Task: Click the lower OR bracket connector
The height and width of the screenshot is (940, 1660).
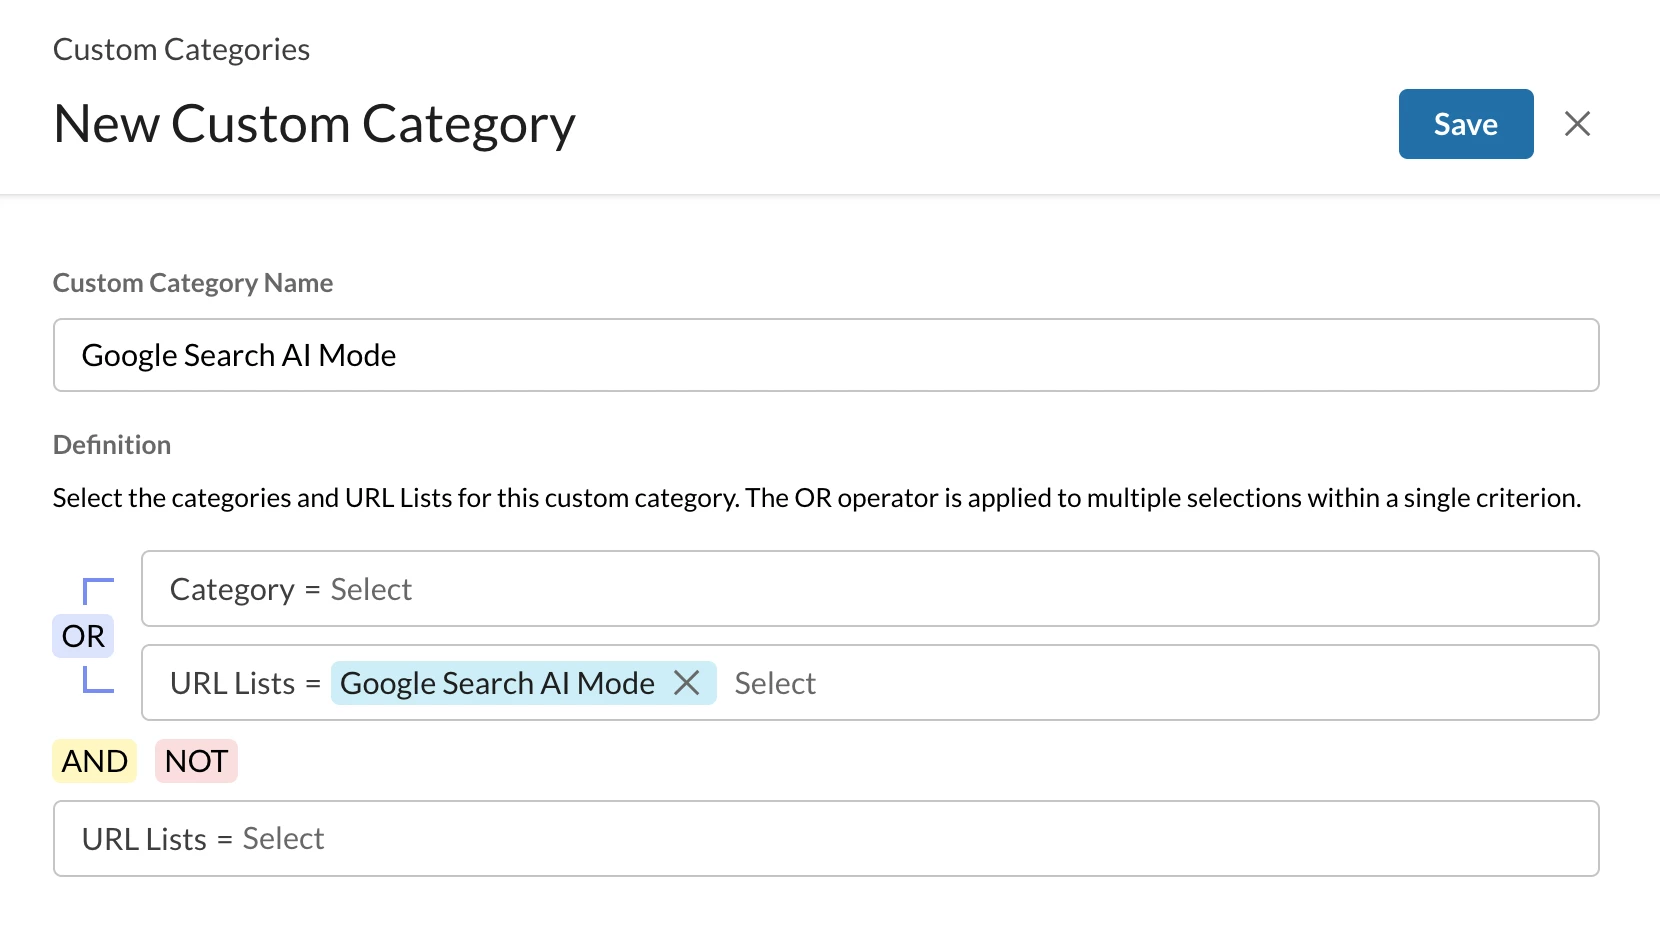Action: click(x=98, y=680)
